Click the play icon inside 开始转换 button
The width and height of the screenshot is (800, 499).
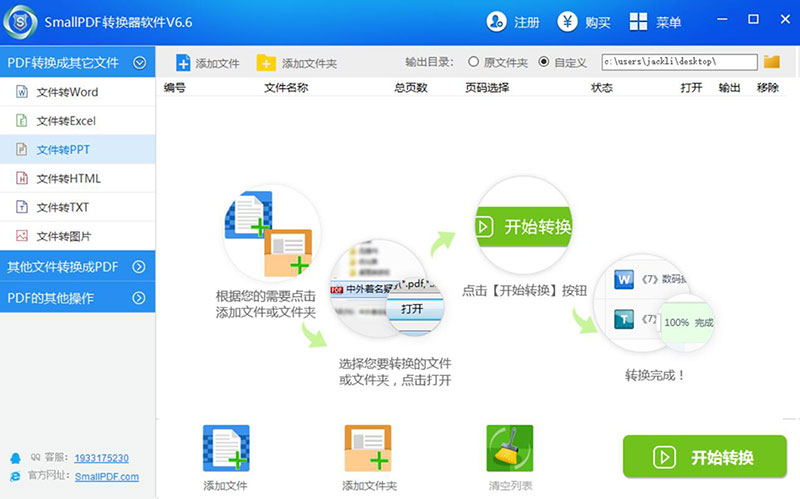[x=664, y=457]
